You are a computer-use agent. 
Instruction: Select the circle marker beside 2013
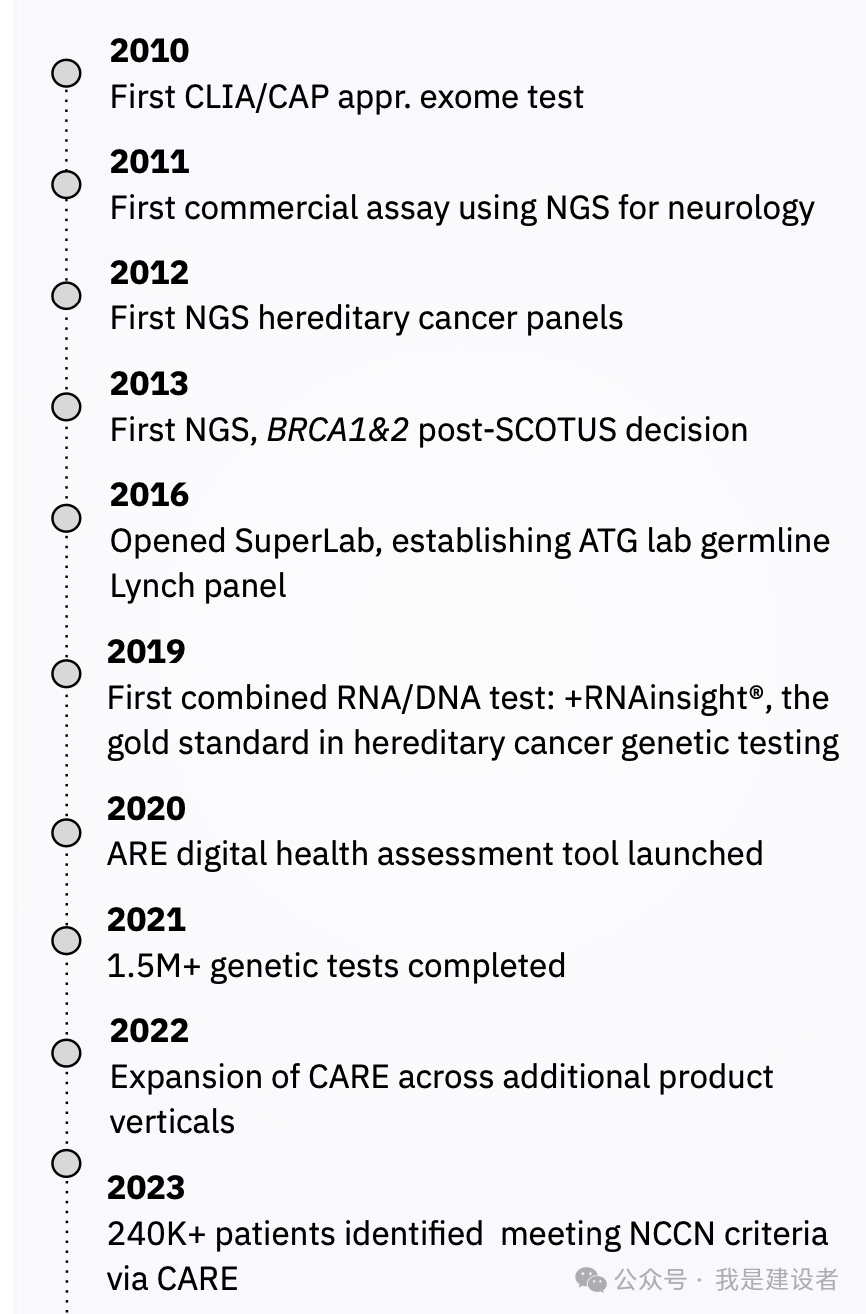[66, 407]
